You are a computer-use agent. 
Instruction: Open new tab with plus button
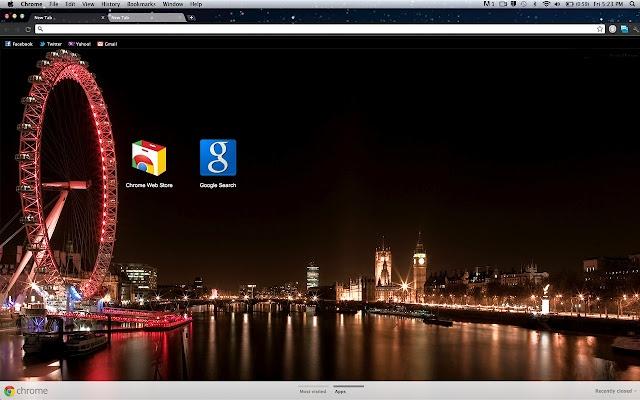pyautogui.click(x=191, y=18)
